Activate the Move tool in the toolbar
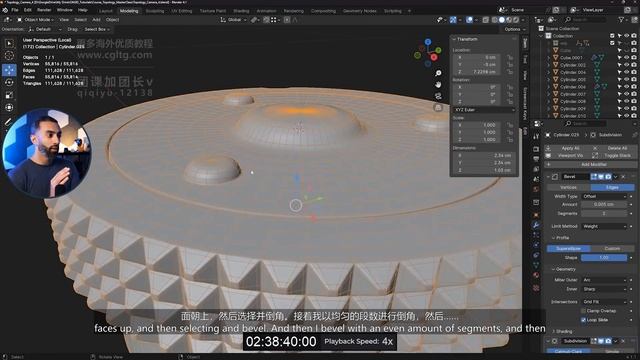640x360 pixels. point(9,70)
